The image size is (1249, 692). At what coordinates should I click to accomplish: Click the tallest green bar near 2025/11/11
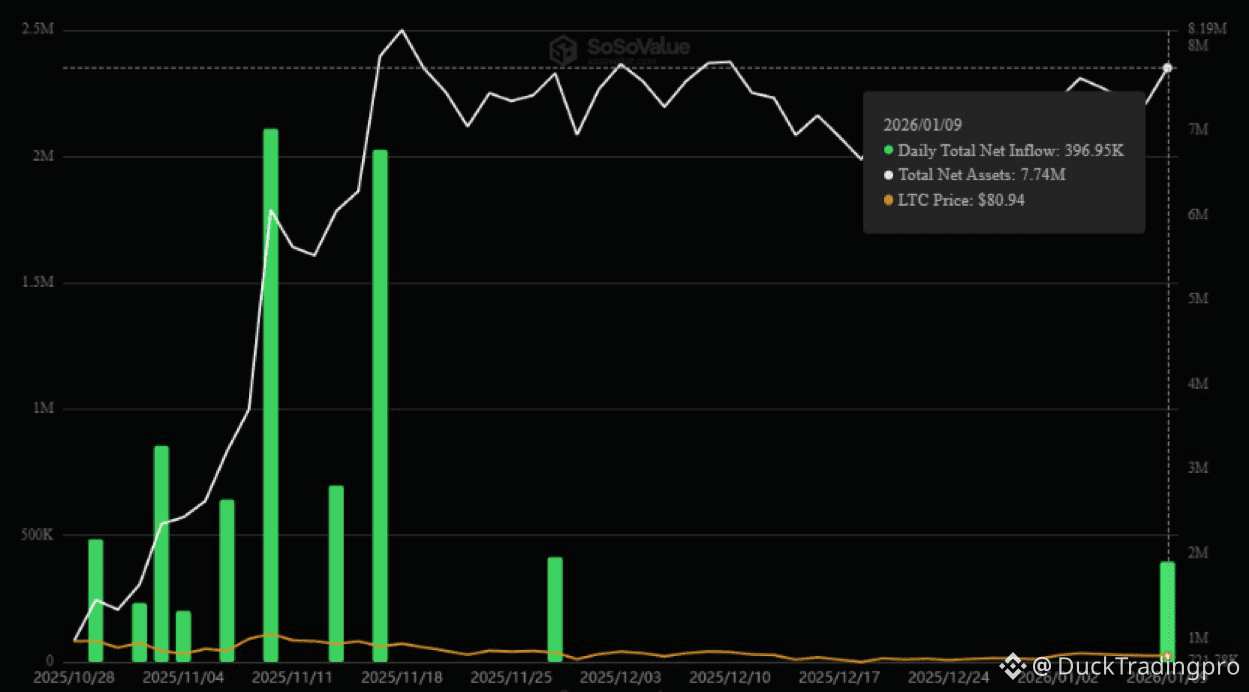(270, 390)
